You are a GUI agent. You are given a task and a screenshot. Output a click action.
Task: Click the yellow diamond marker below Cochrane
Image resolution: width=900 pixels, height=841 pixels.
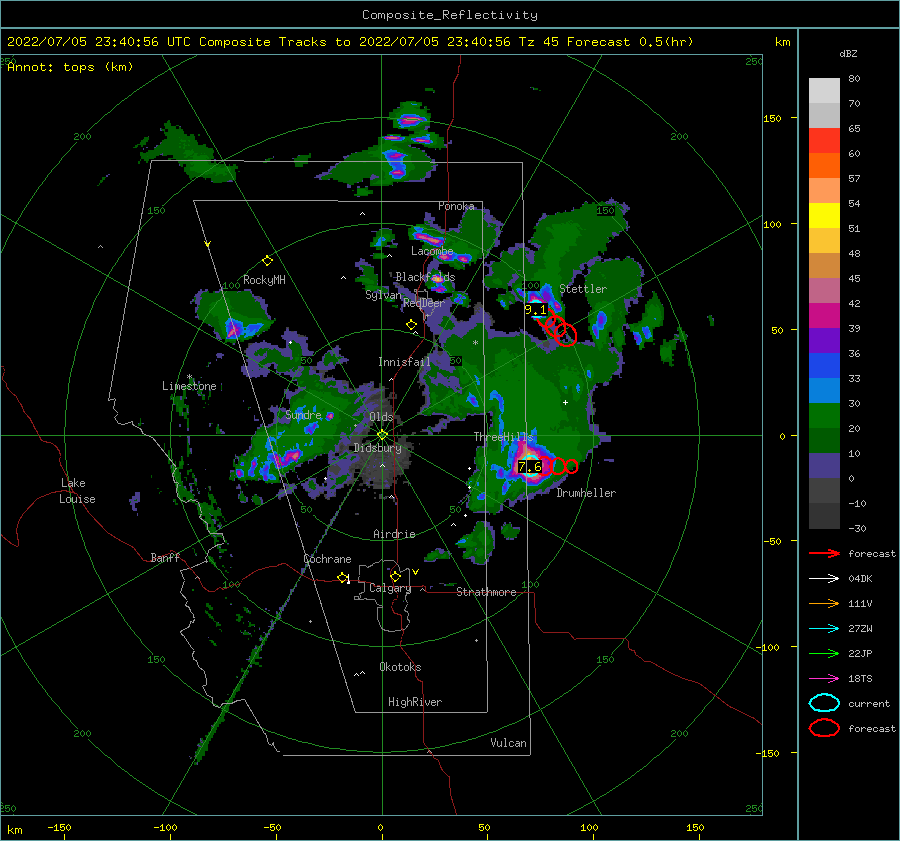tap(343, 577)
